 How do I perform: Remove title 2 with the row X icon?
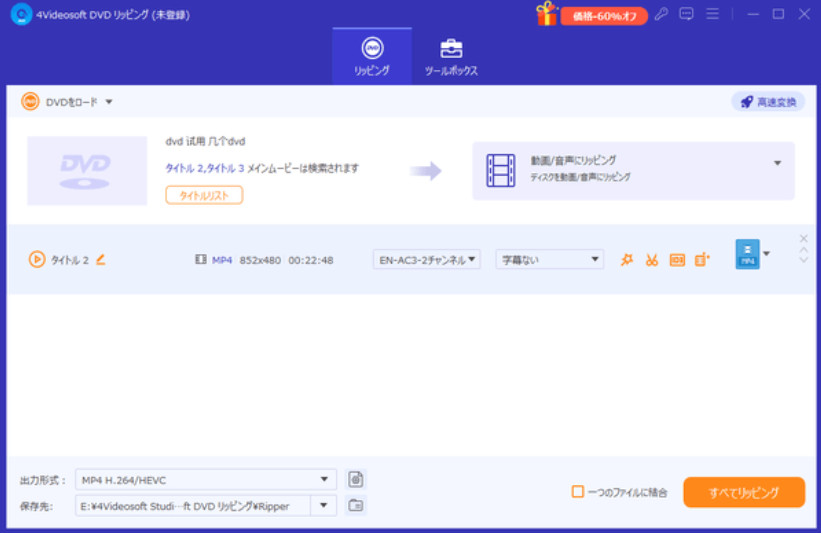[804, 239]
